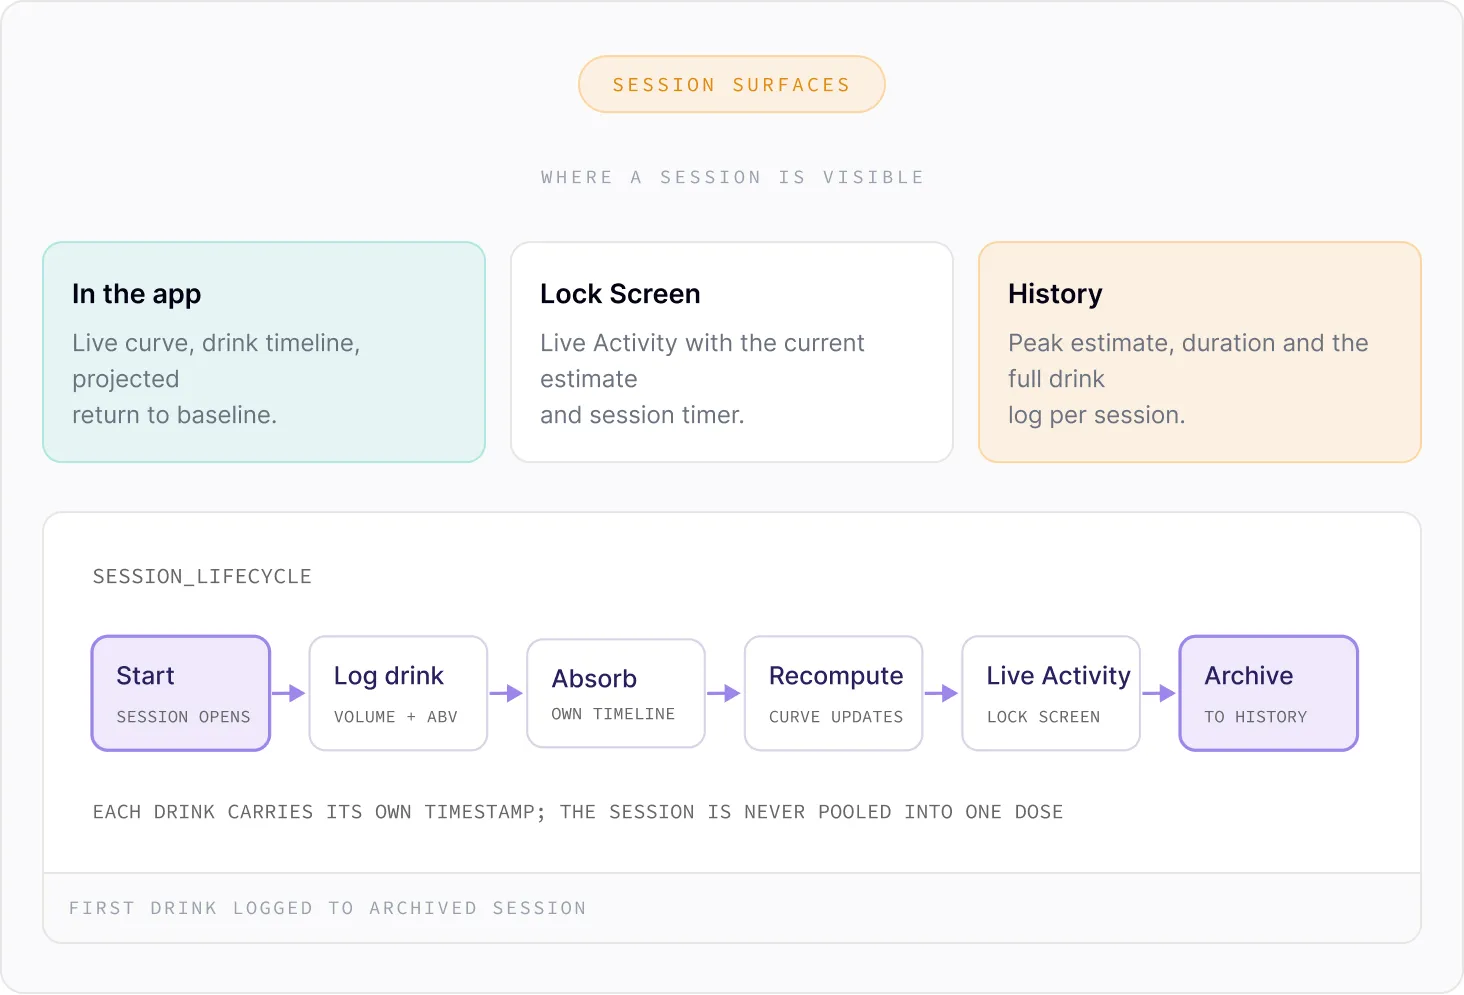1464x995 pixels.
Task: Click 'WHERE A SESSION IS VISIBLE' subtitle
Action: point(732,177)
